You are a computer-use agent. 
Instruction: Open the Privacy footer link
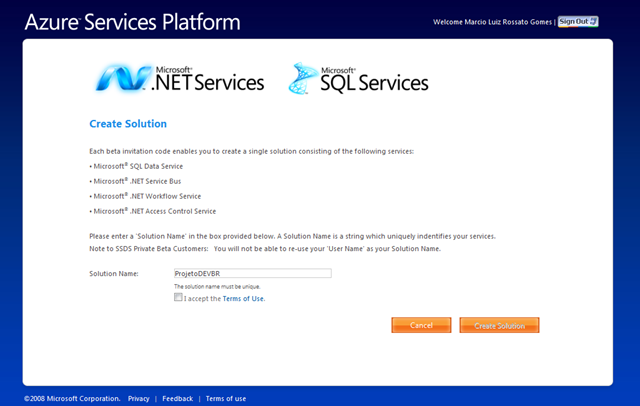point(139,399)
